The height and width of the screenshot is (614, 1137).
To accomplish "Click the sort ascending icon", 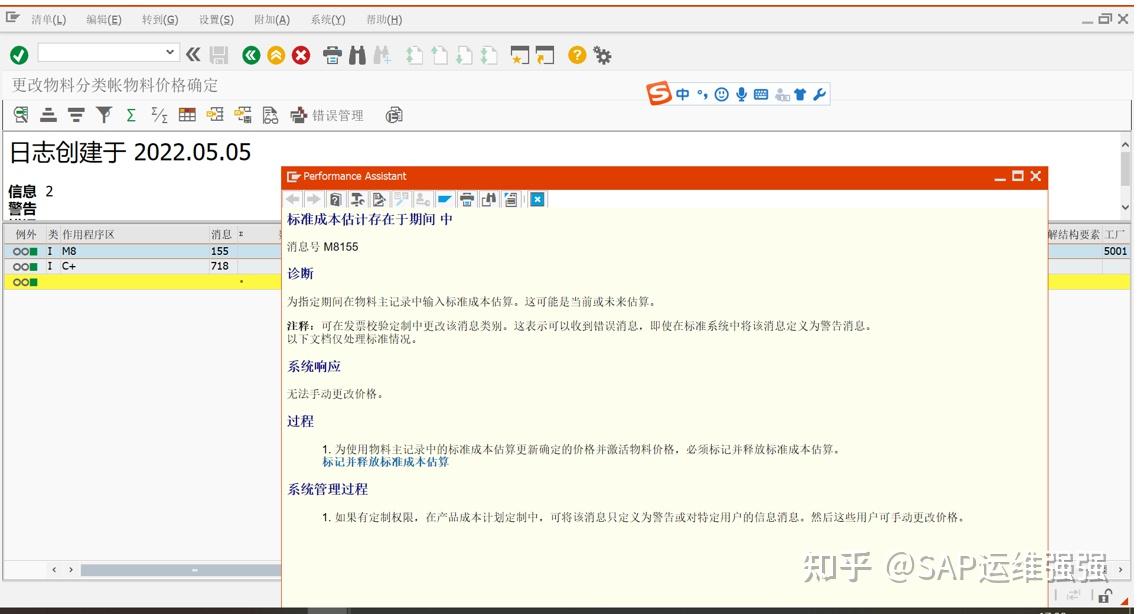I will [47, 114].
